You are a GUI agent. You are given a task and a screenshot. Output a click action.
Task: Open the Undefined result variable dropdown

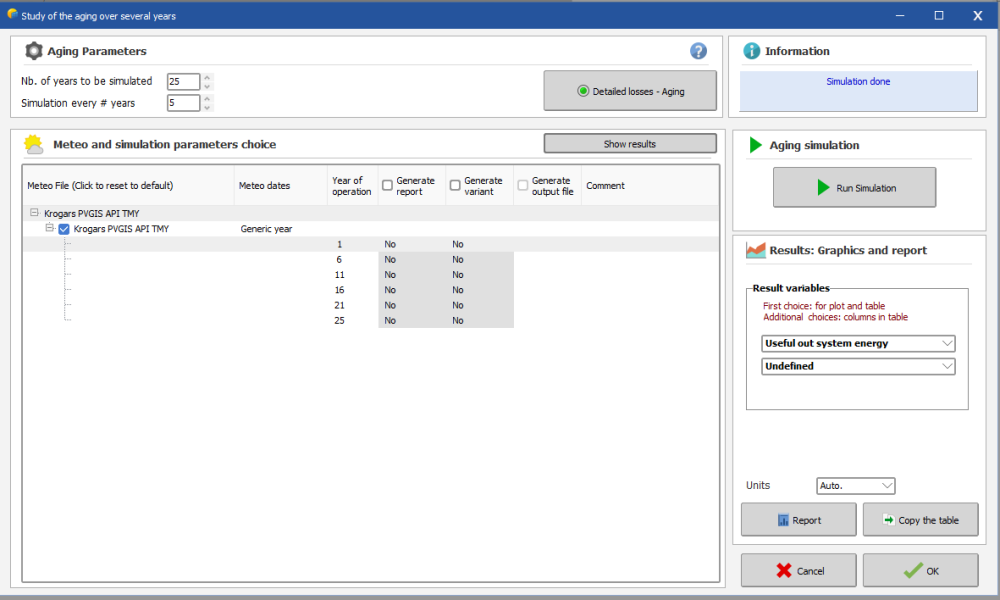pos(857,366)
